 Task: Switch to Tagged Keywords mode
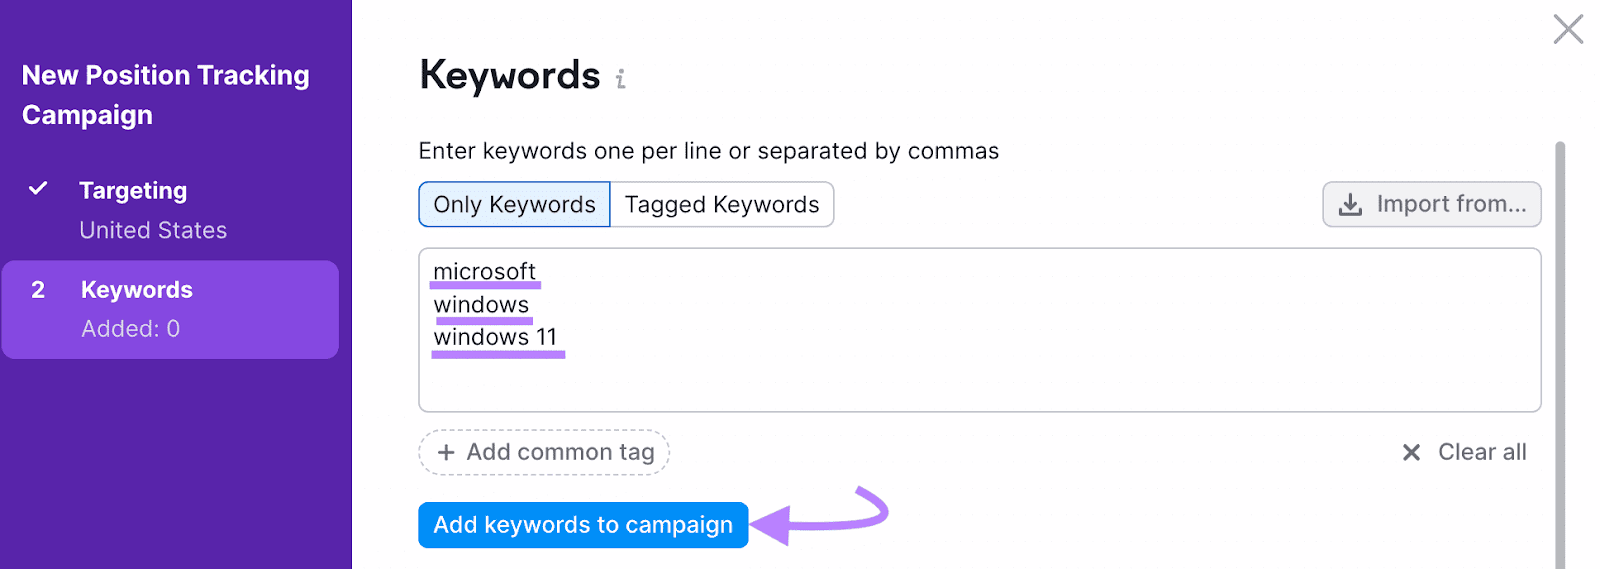pyautogui.click(x=721, y=205)
